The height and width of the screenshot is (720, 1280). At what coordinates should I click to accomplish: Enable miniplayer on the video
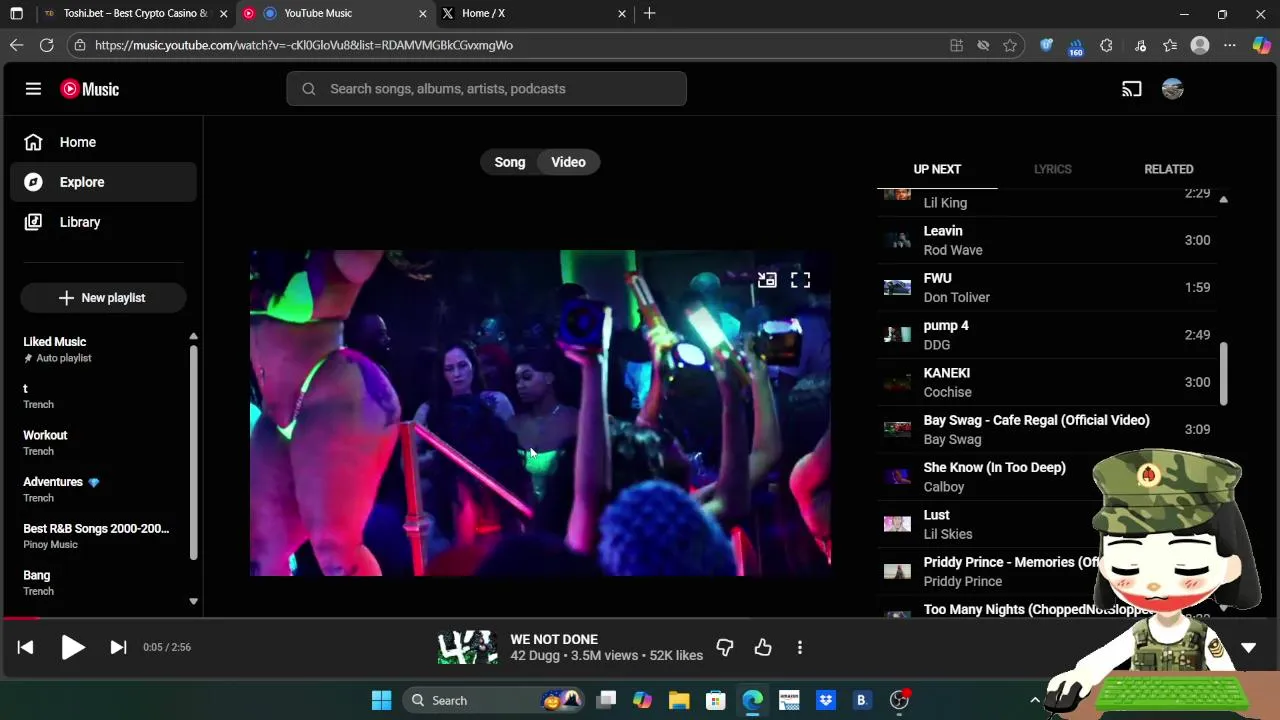(x=767, y=280)
